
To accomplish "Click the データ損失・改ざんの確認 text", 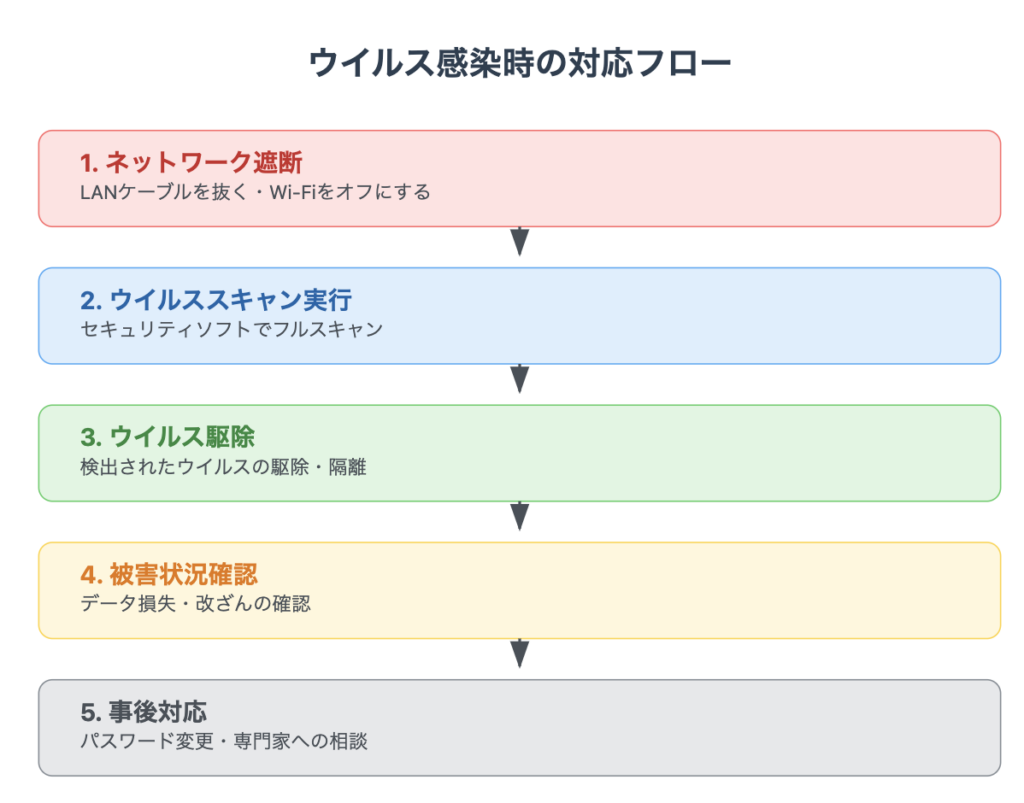I will 195,604.
